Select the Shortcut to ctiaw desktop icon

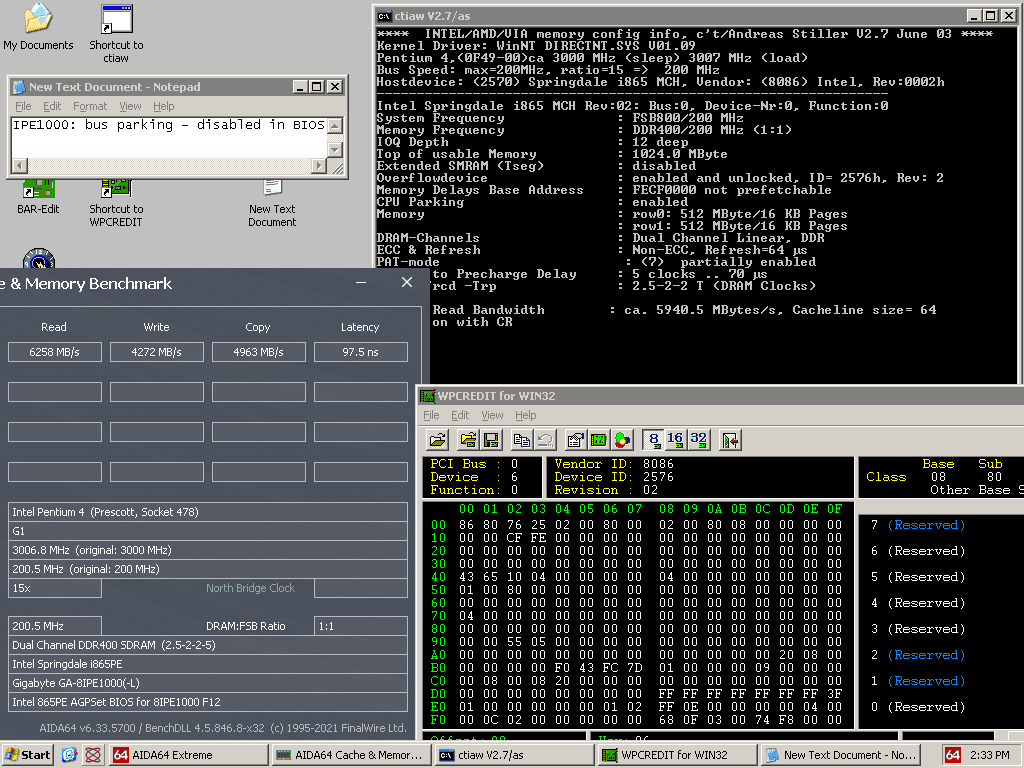pos(116,33)
